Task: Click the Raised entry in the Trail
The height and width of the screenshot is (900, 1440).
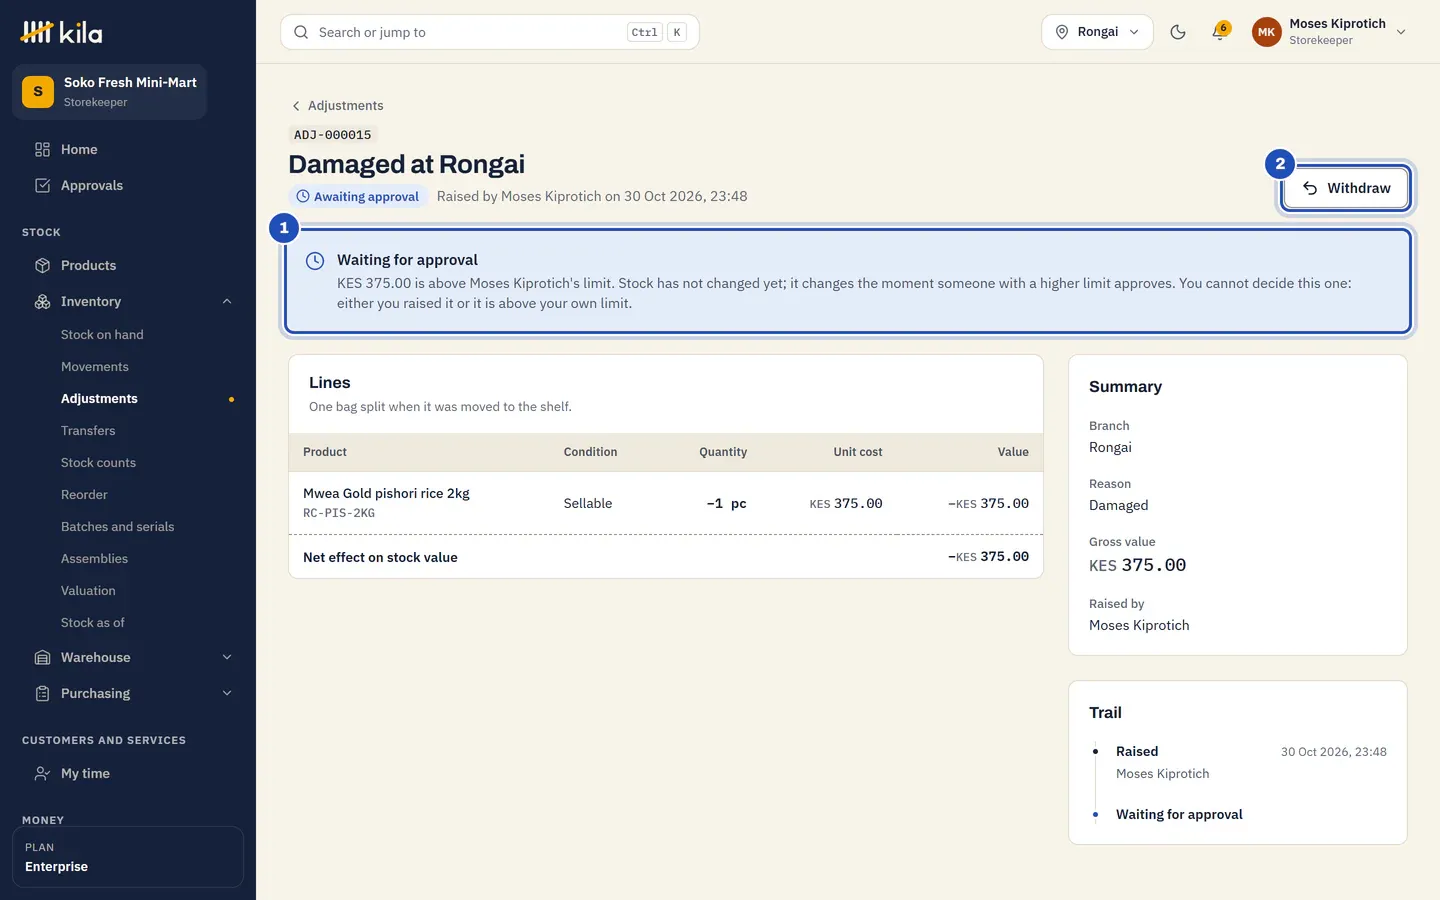Action: coord(1137,752)
